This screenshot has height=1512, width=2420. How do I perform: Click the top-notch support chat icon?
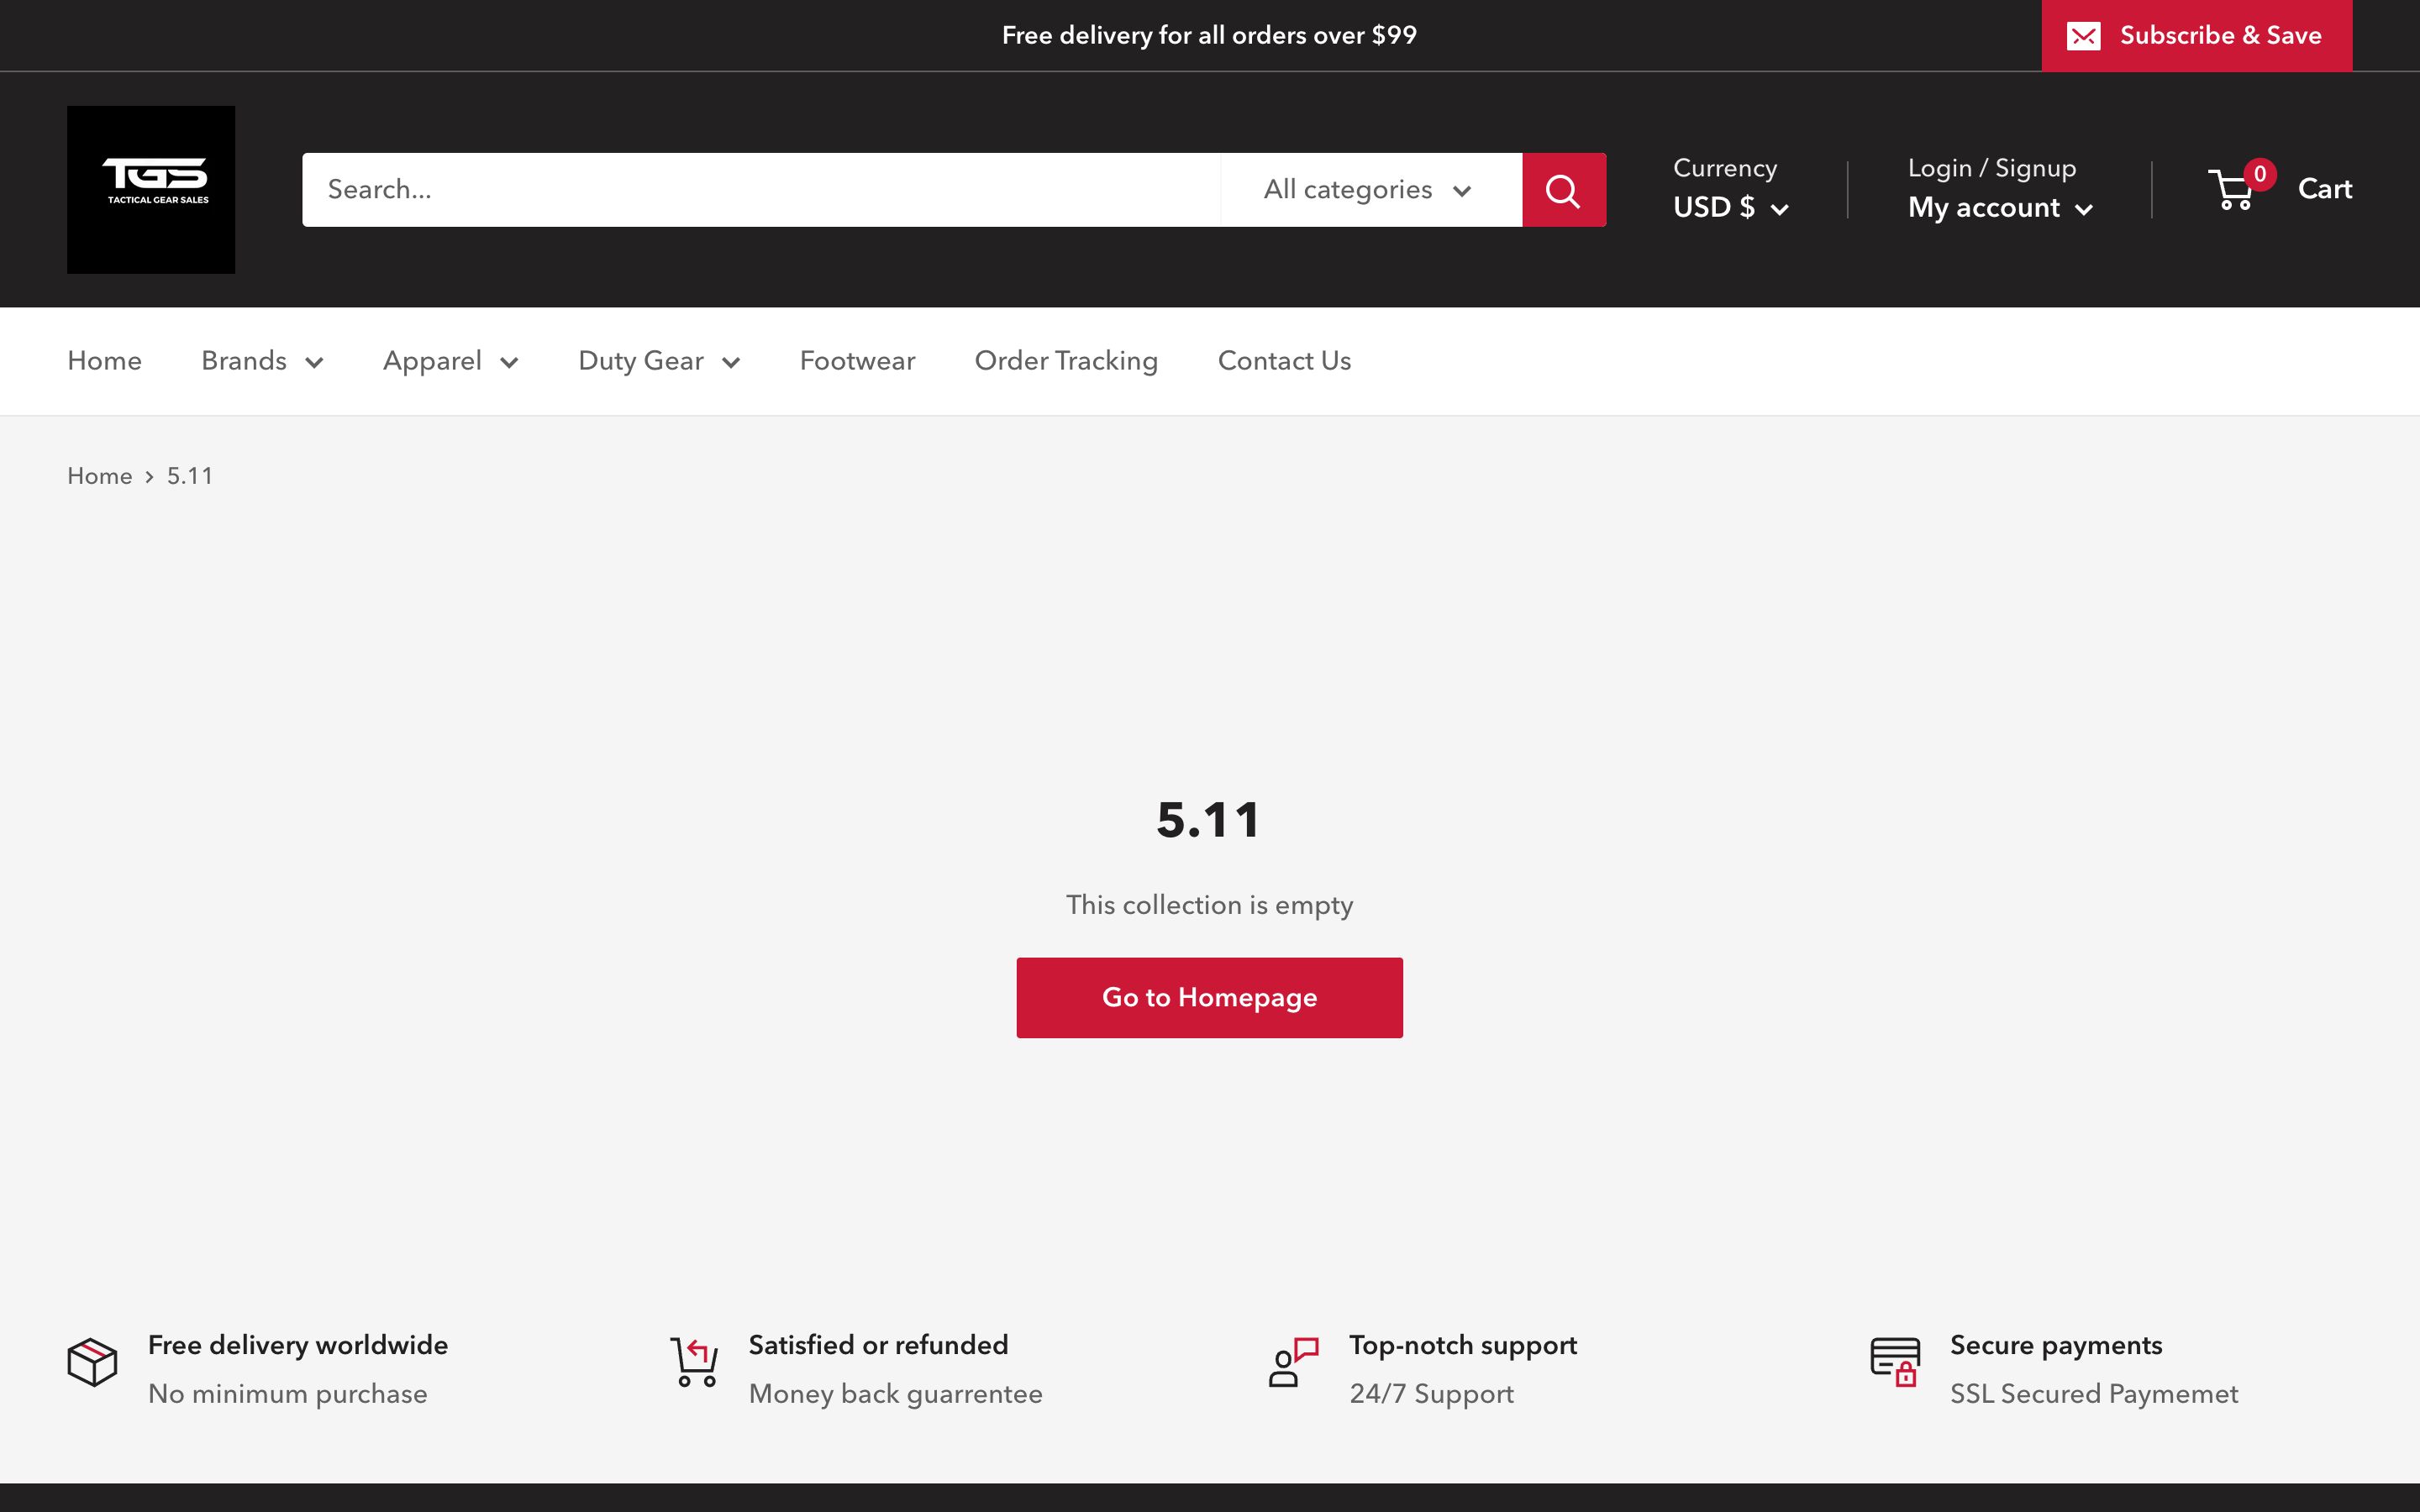(1293, 1362)
